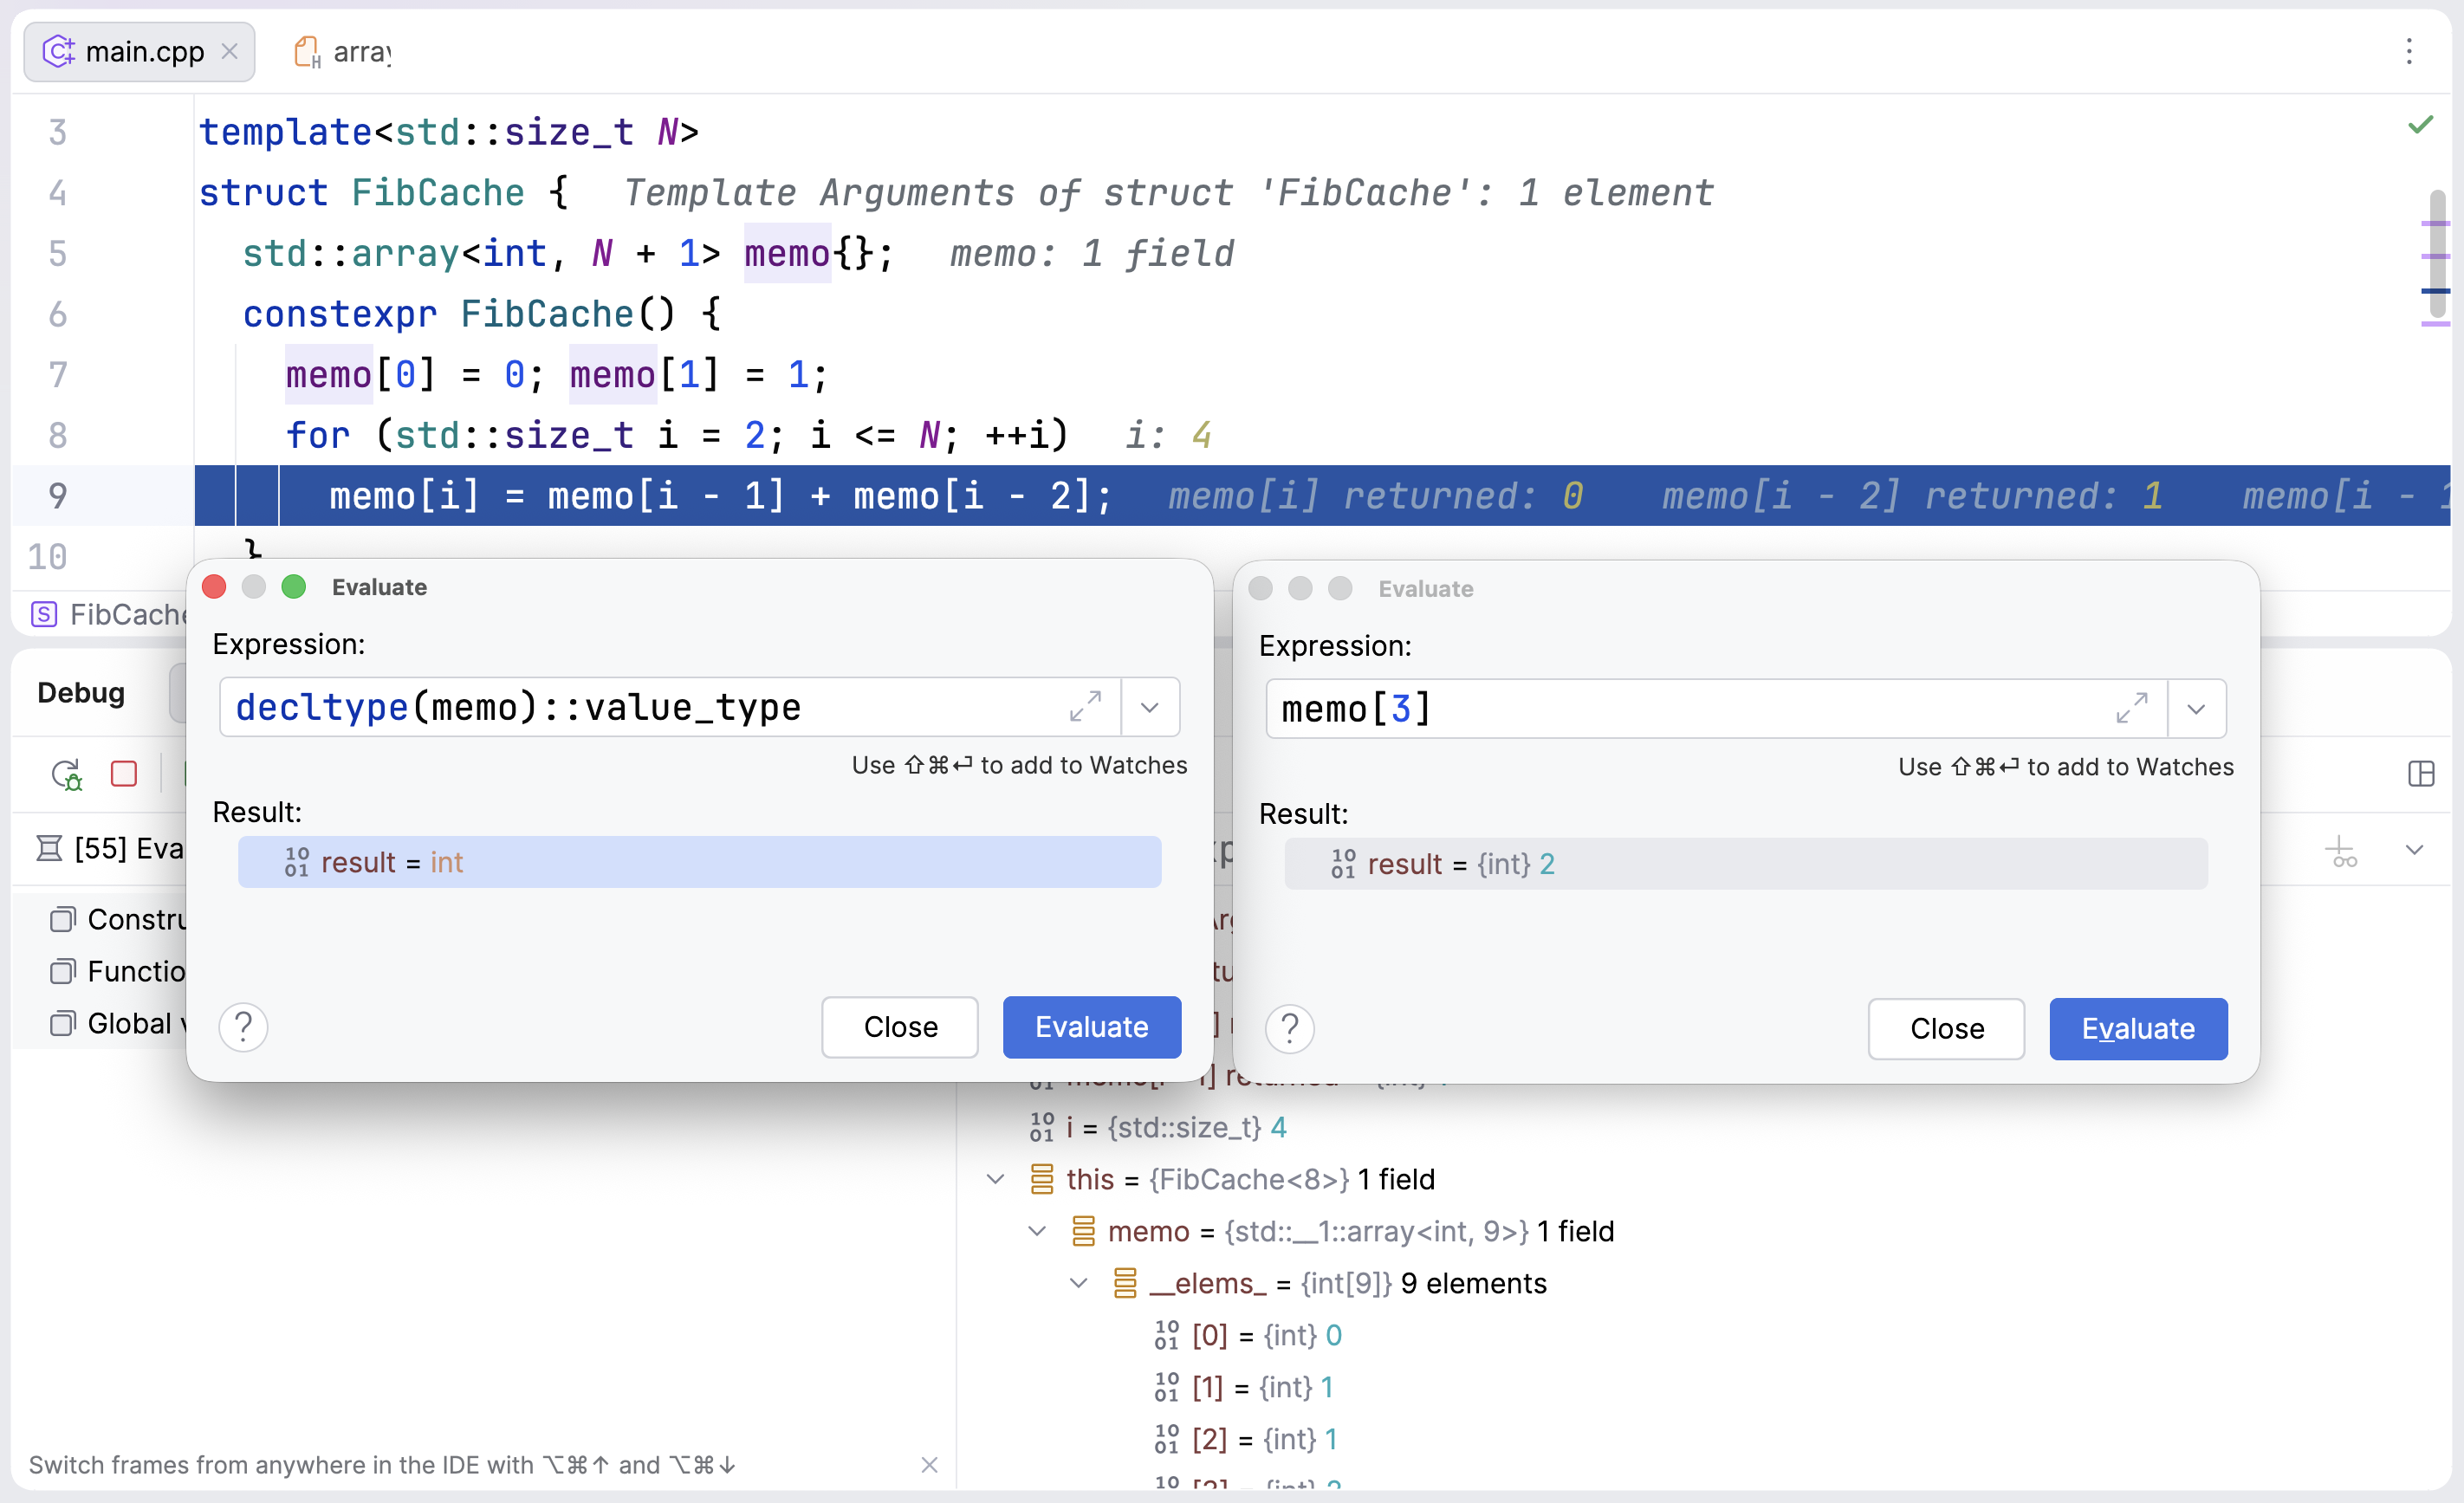This screenshot has width=2464, height=1503.
Task: Collapse the memo std::array node
Action: tap(1037, 1231)
